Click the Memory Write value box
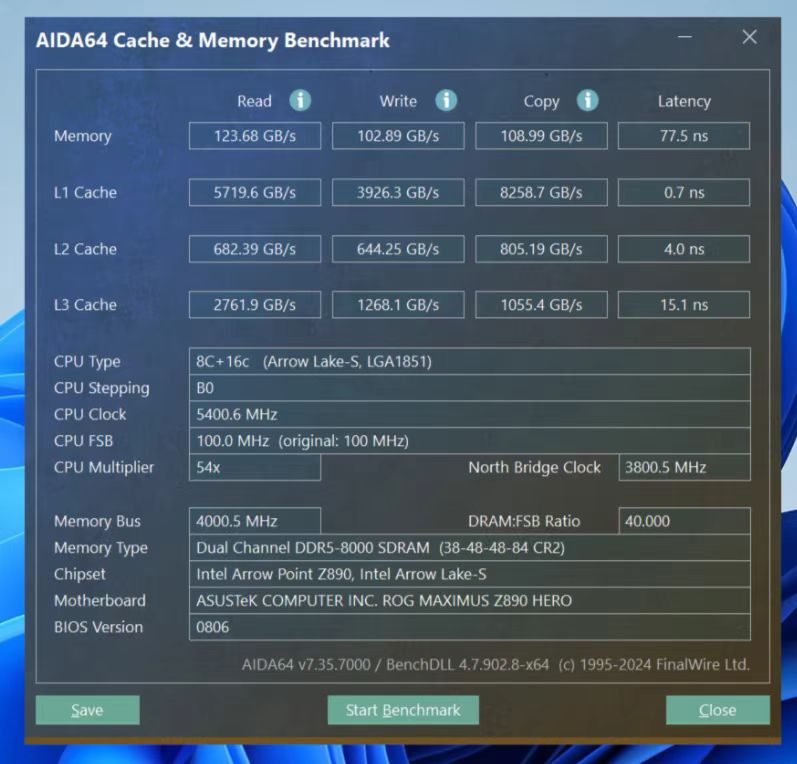Image resolution: width=797 pixels, height=764 pixels. click(398, 136)
